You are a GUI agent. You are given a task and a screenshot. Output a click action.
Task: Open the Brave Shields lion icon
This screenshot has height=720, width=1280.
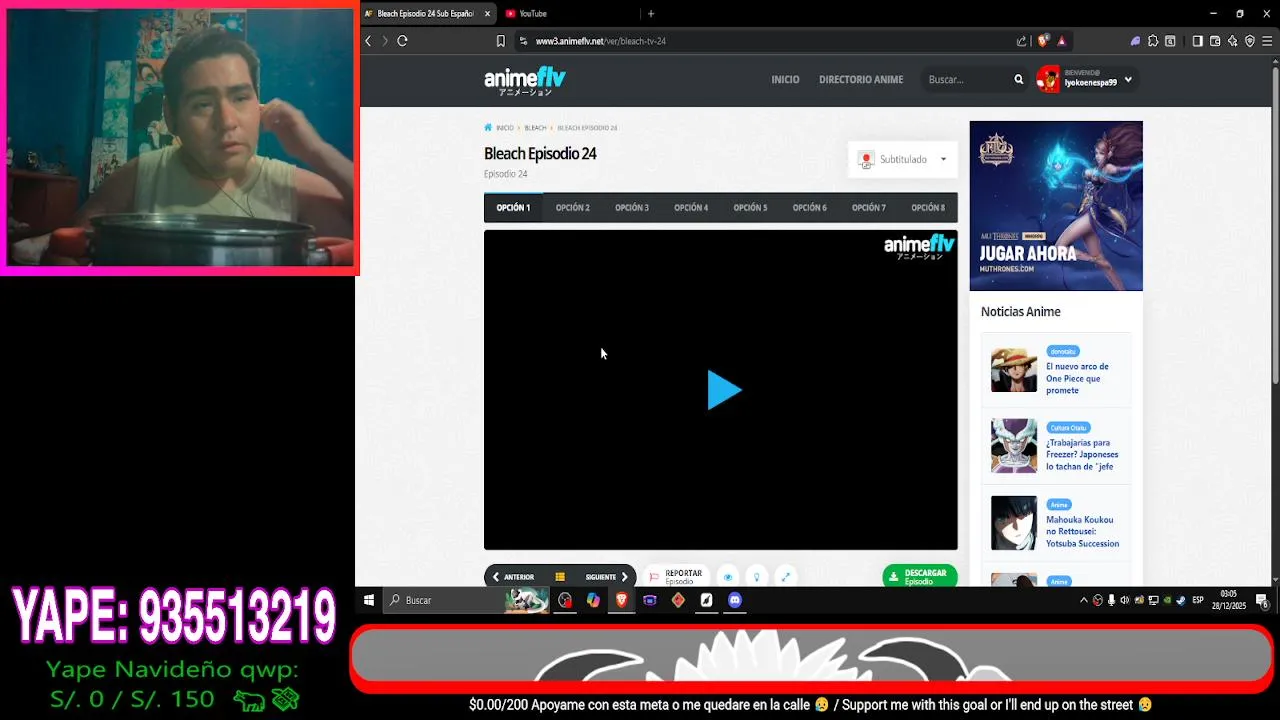(x=1043, y=41)
